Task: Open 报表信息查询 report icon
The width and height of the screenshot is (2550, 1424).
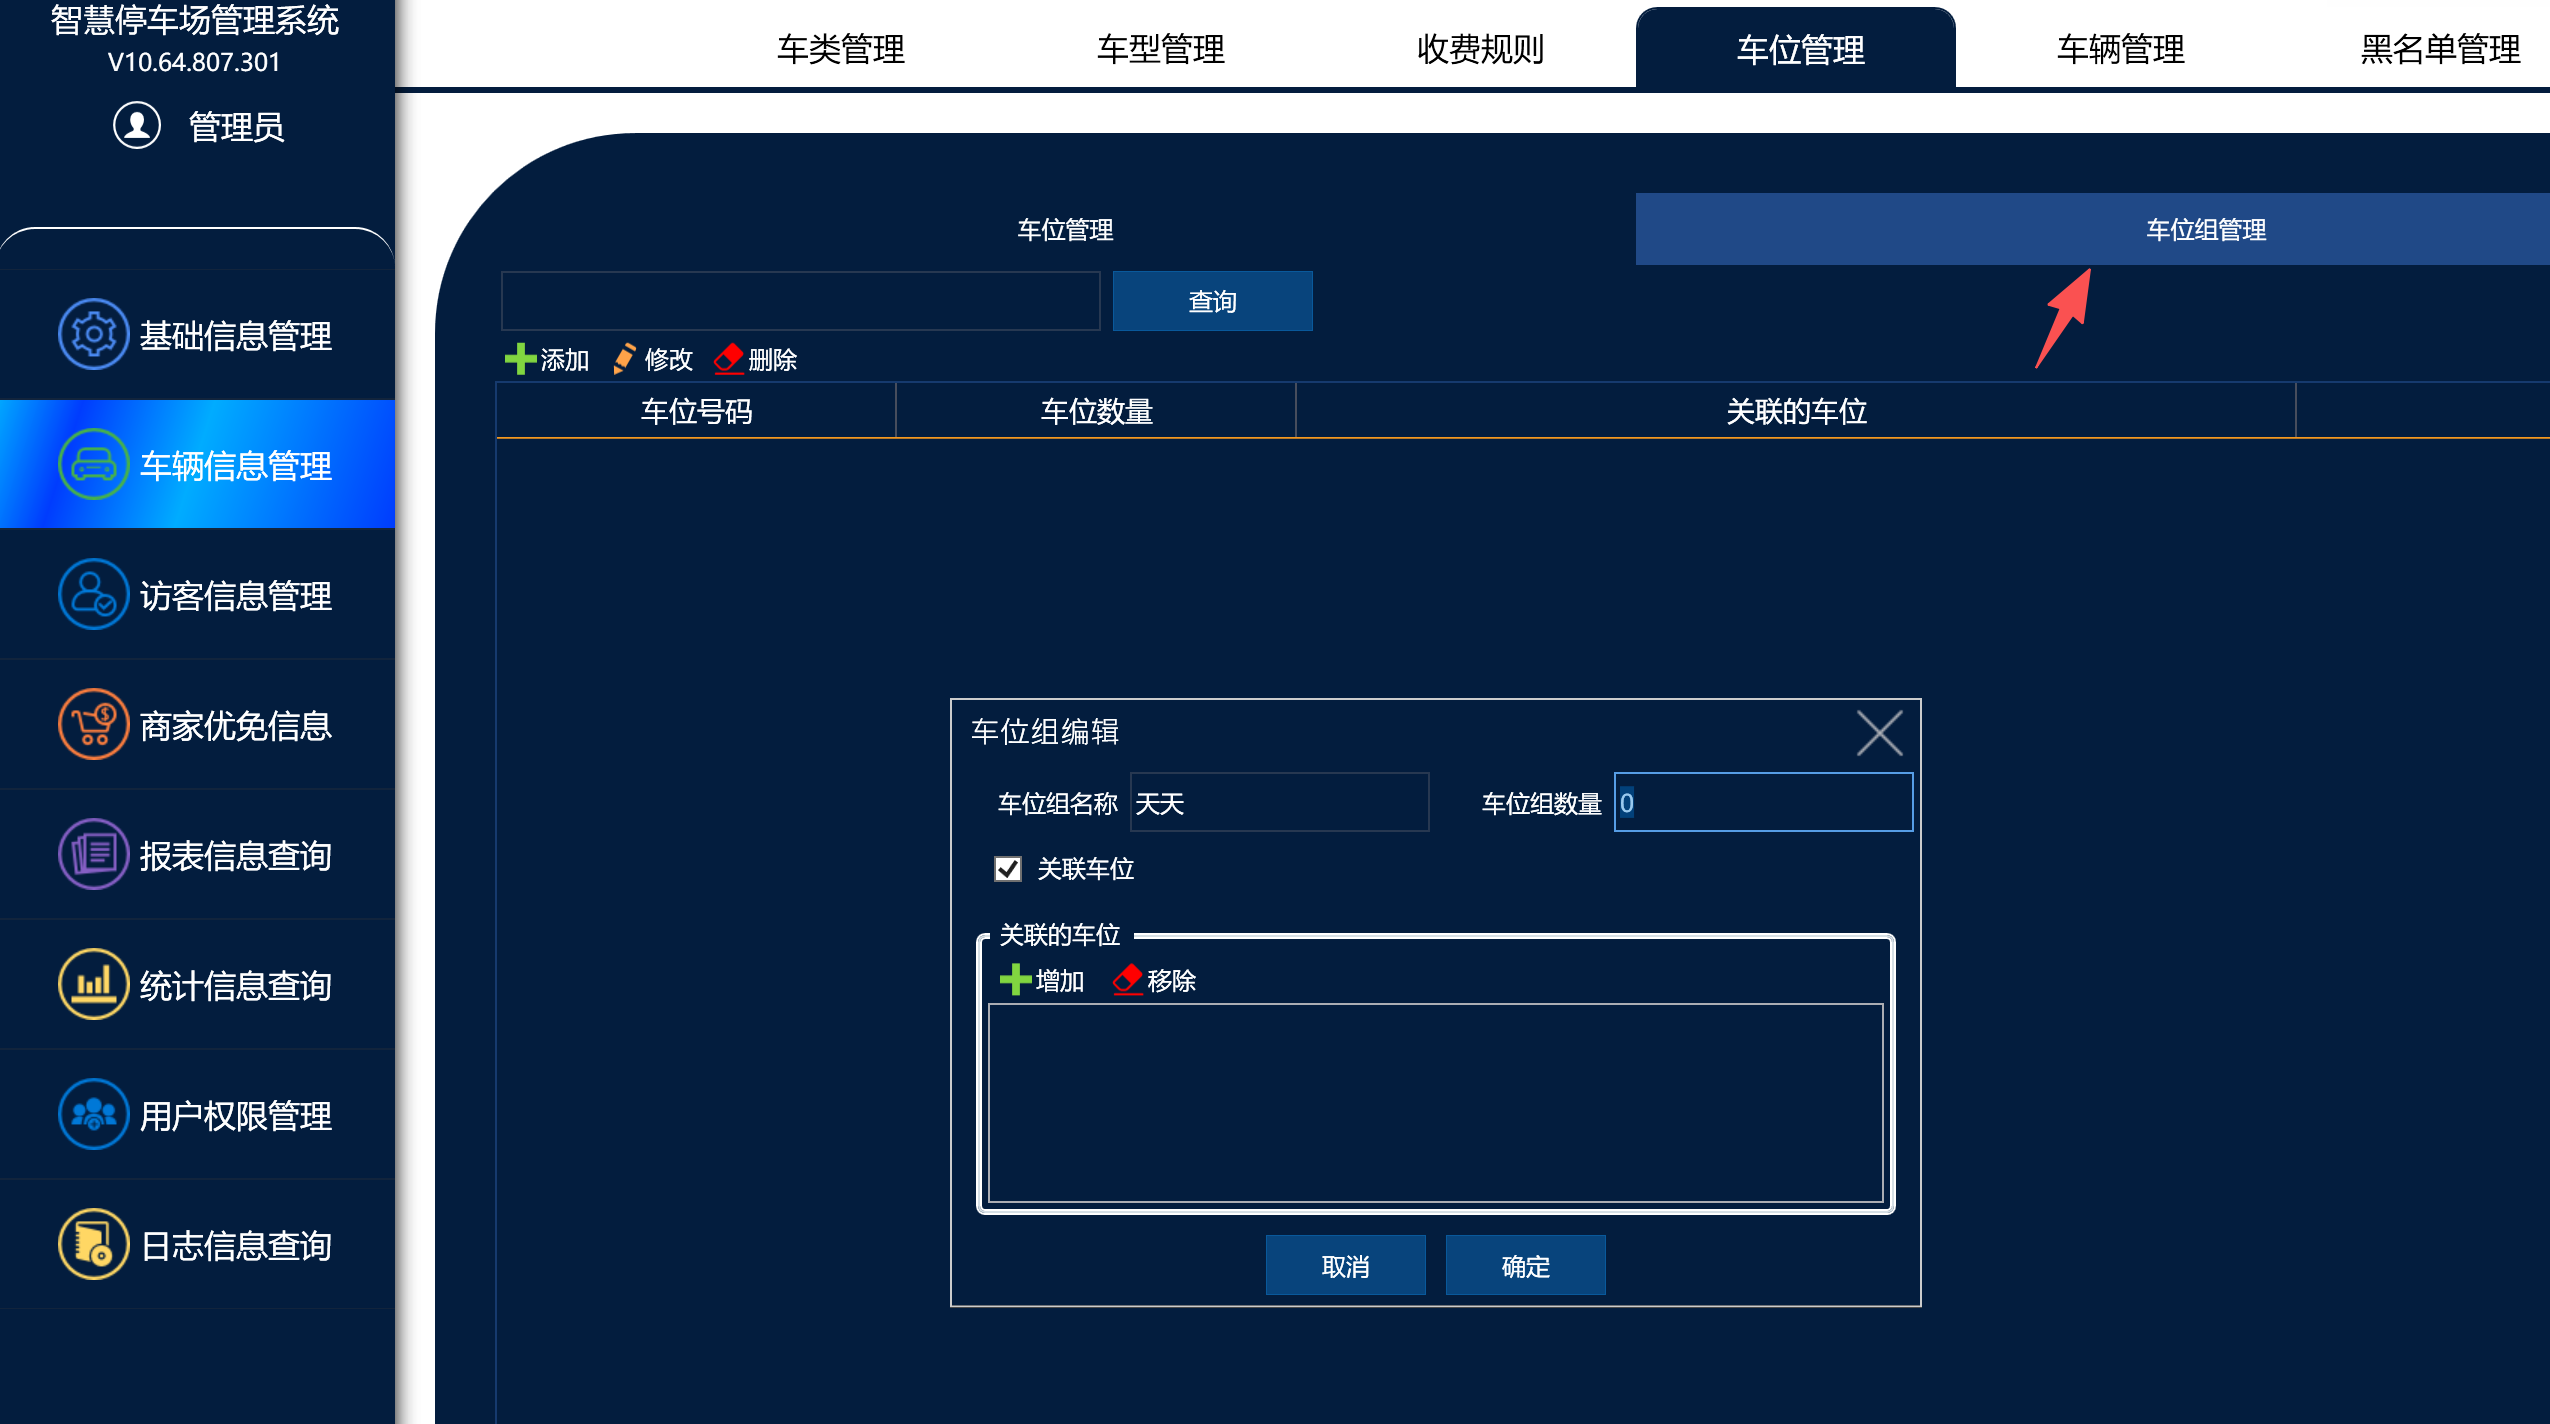Action: pyautogui.click(x=93, y=854)
